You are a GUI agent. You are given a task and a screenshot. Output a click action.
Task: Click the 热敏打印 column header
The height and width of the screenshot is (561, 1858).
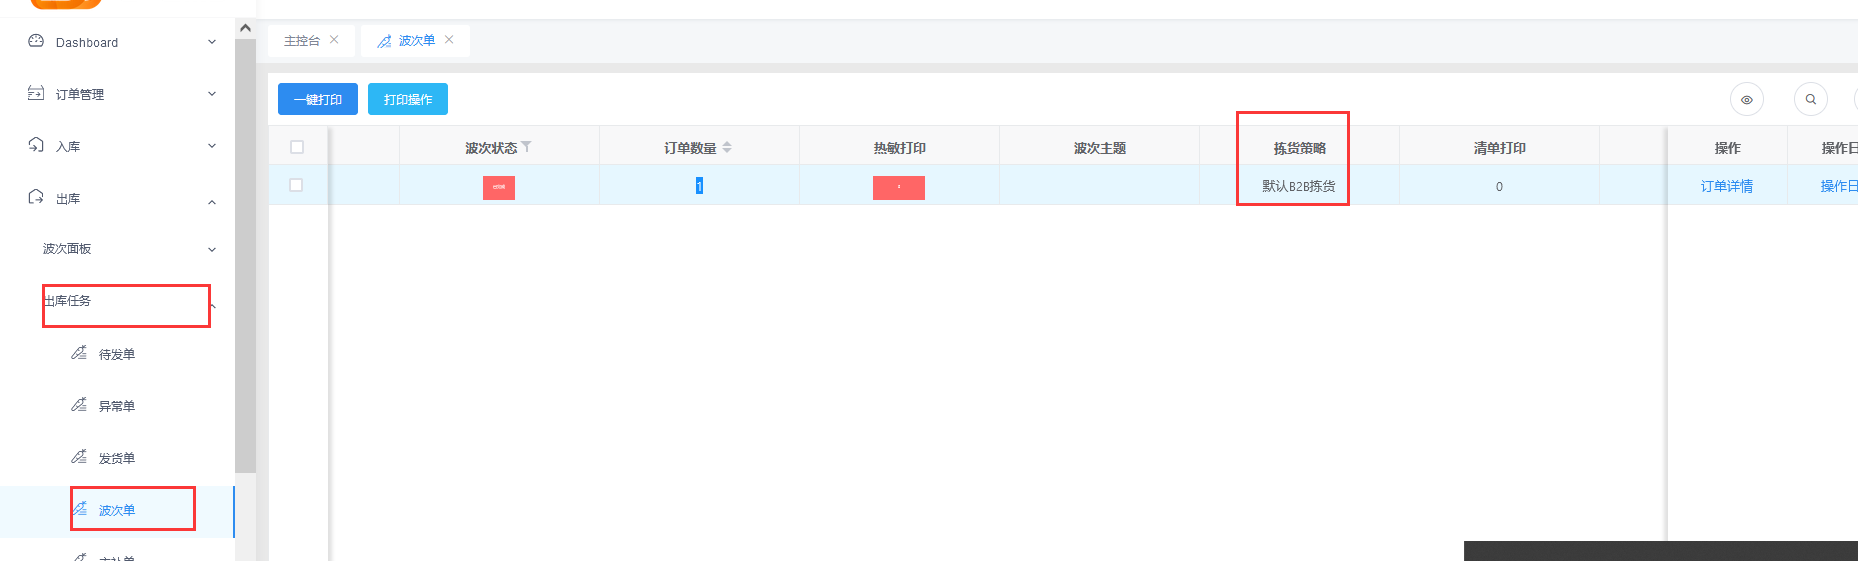coord(899,148)
